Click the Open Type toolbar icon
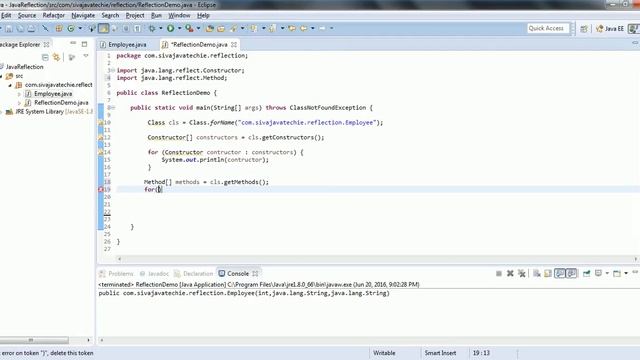The image size is (640, 360). click(x=210, y=28)
